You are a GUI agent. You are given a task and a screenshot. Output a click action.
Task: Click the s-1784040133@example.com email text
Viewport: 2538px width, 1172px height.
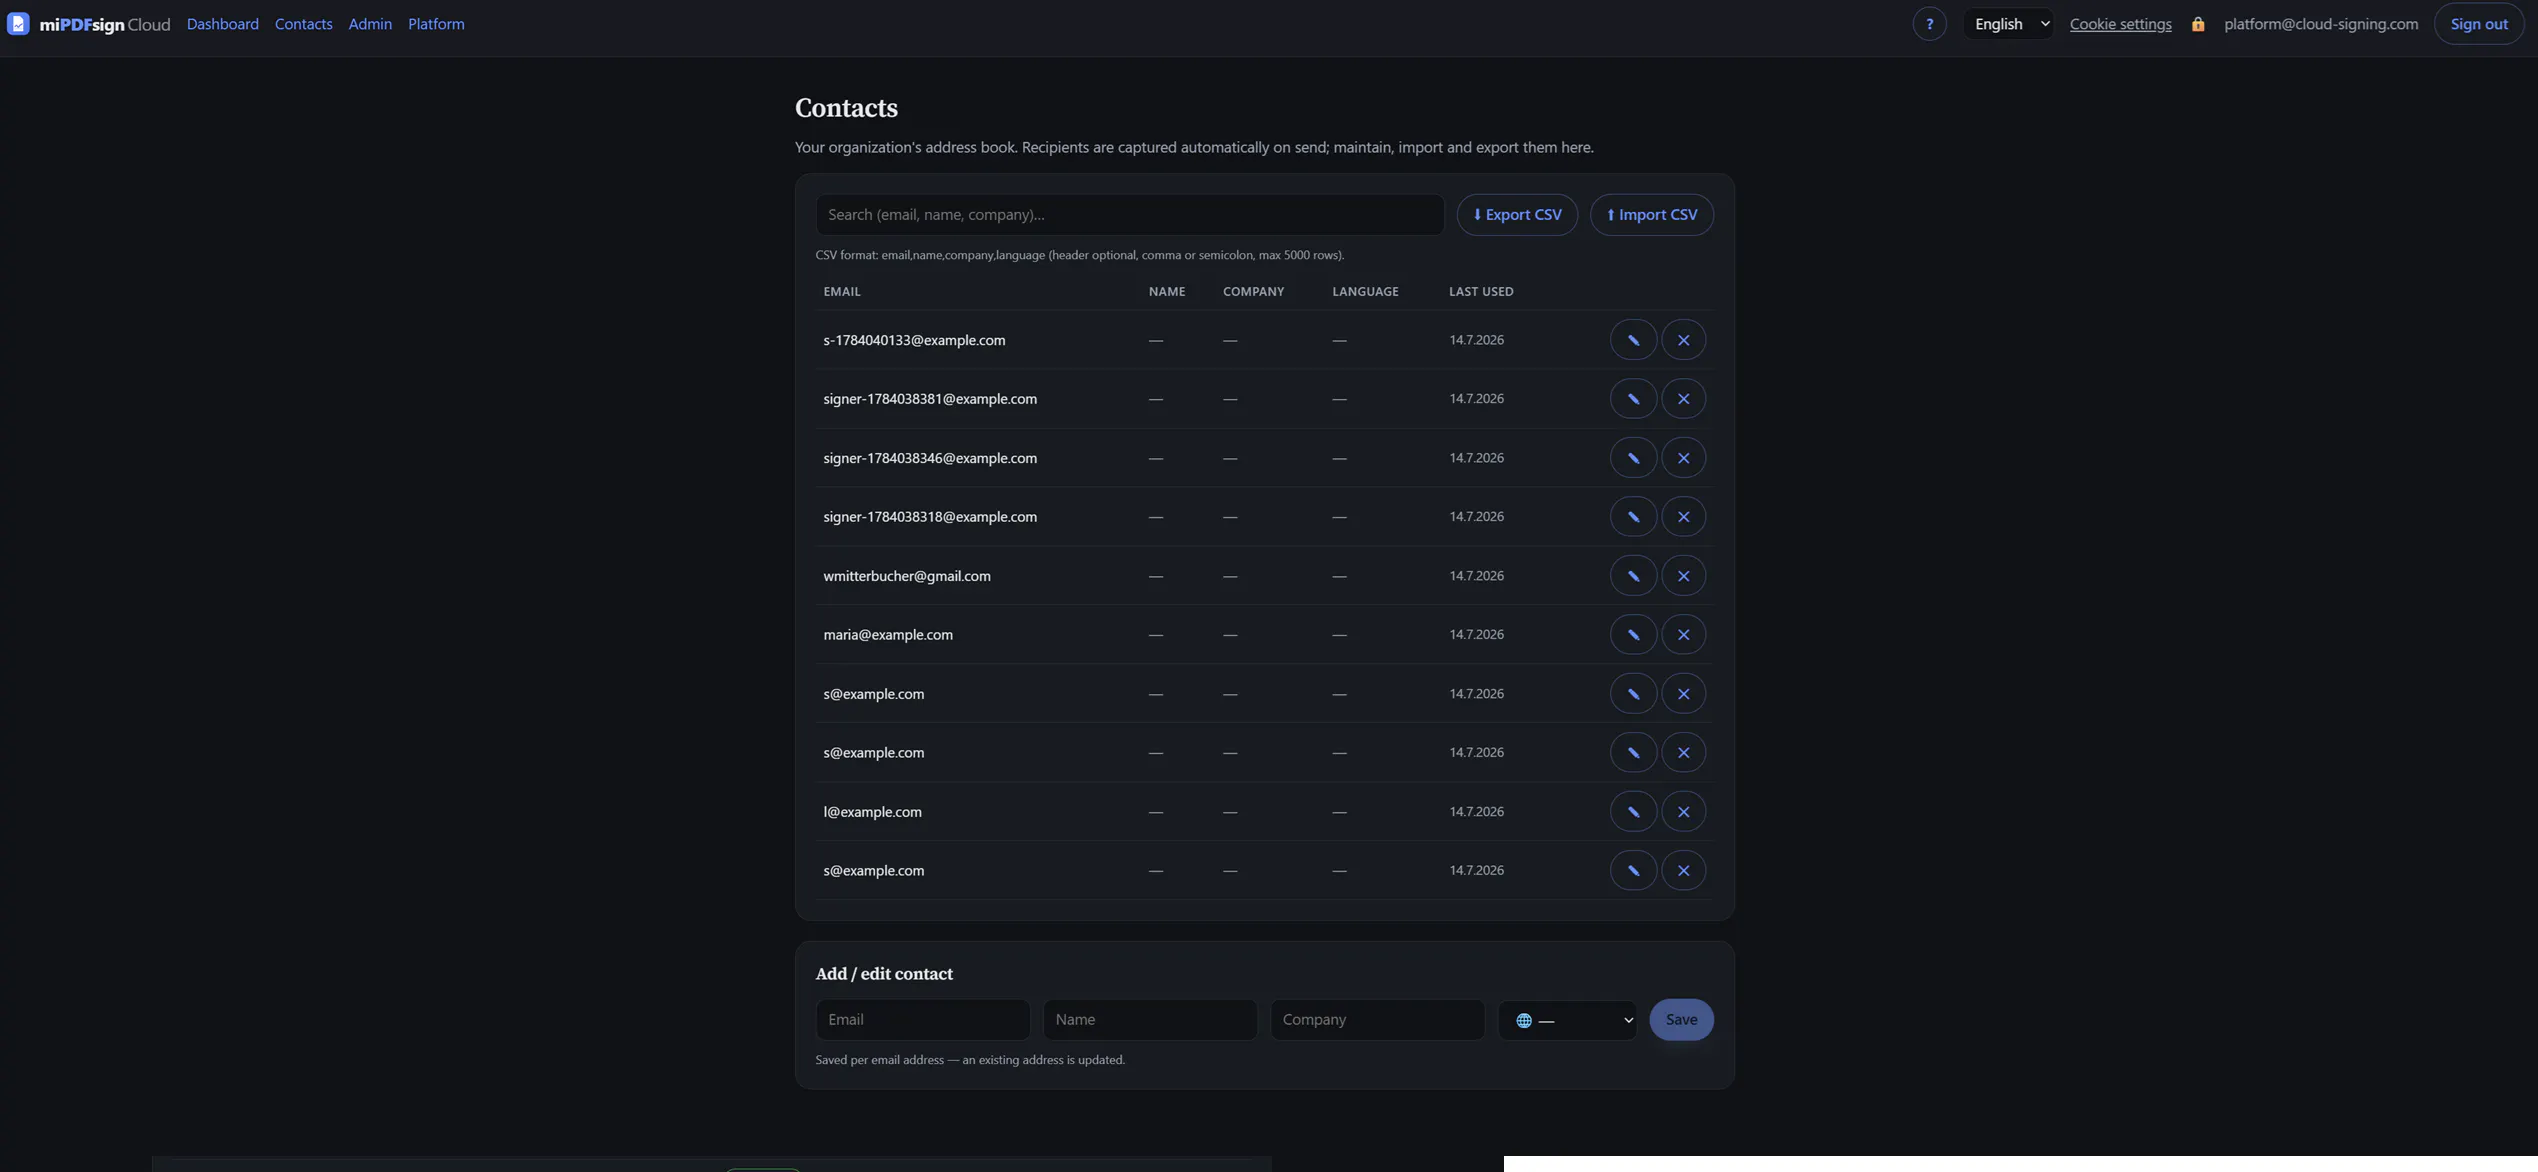[914, 340]
